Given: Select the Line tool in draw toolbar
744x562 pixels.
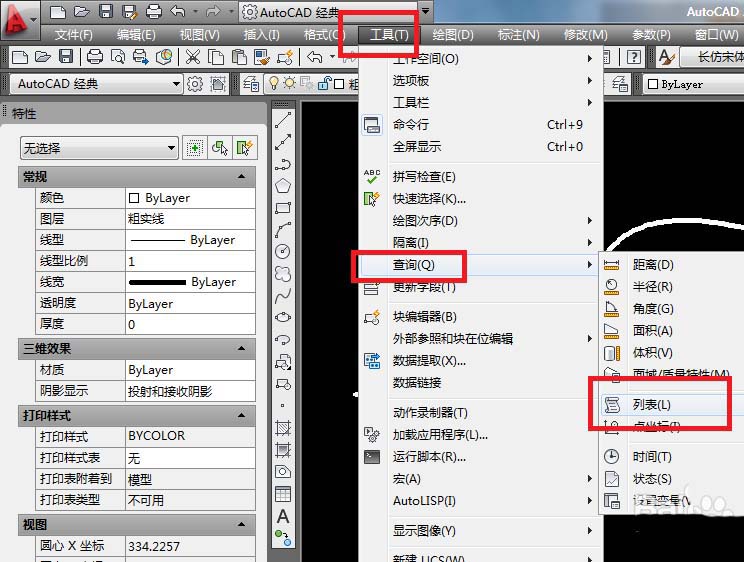Looking at the screenshot, I should (283, 120).
